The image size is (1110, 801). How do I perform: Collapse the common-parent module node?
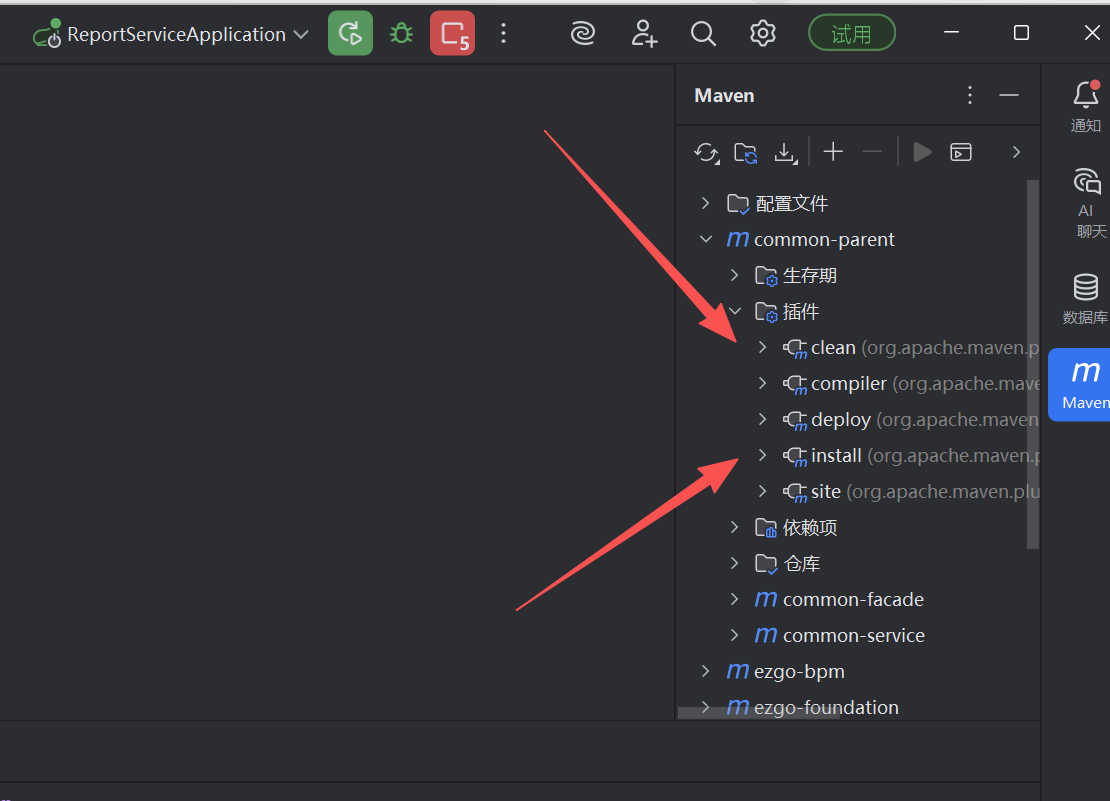coord(705,239)
